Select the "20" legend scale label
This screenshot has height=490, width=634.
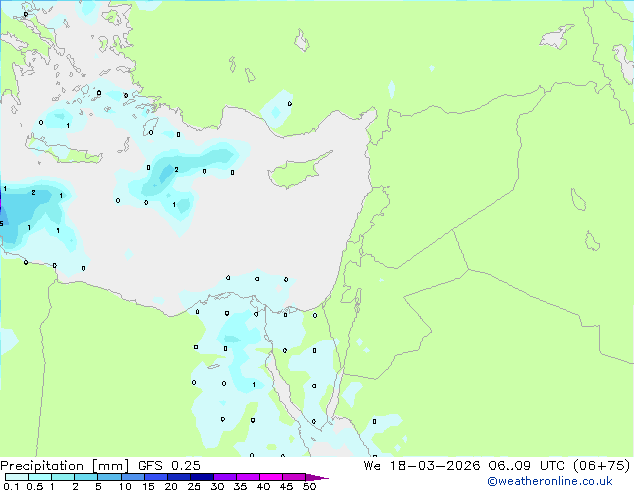coord(171,486)
